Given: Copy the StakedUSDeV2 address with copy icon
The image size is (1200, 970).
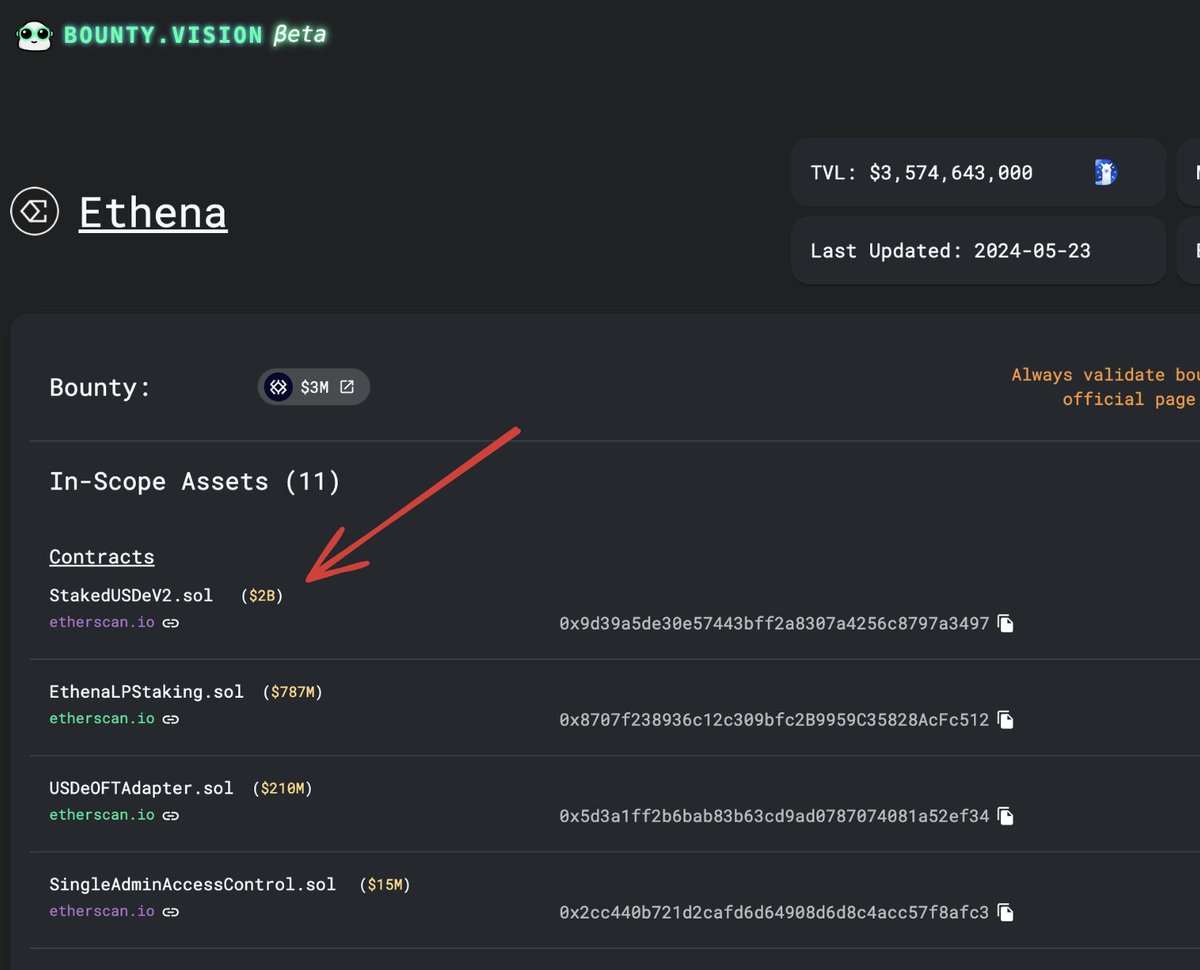Looking at the screenshot, I should pyautogui.click(x=1006, y=624).
